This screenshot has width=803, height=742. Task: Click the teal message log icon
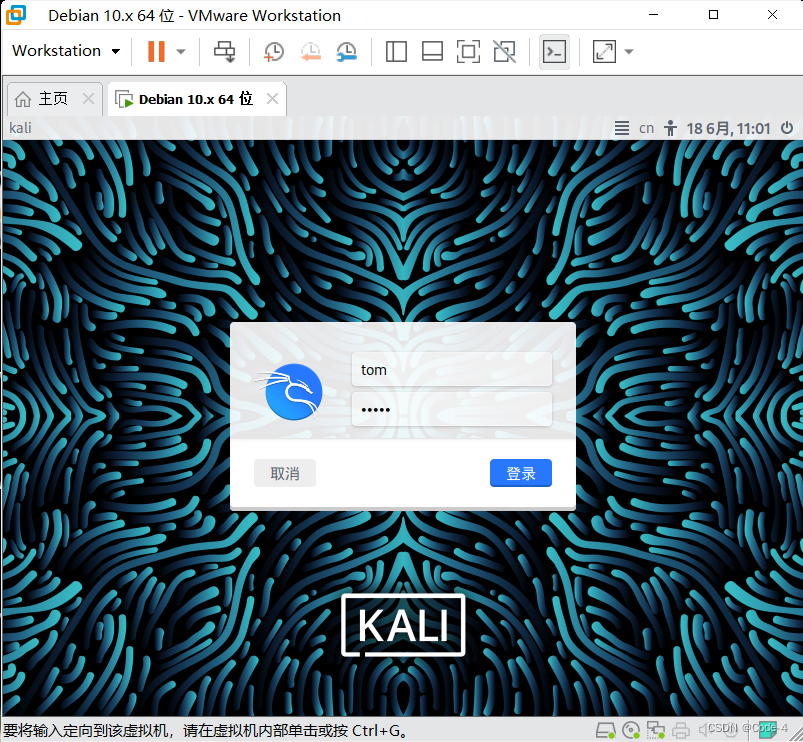click(x=767, y=730)
